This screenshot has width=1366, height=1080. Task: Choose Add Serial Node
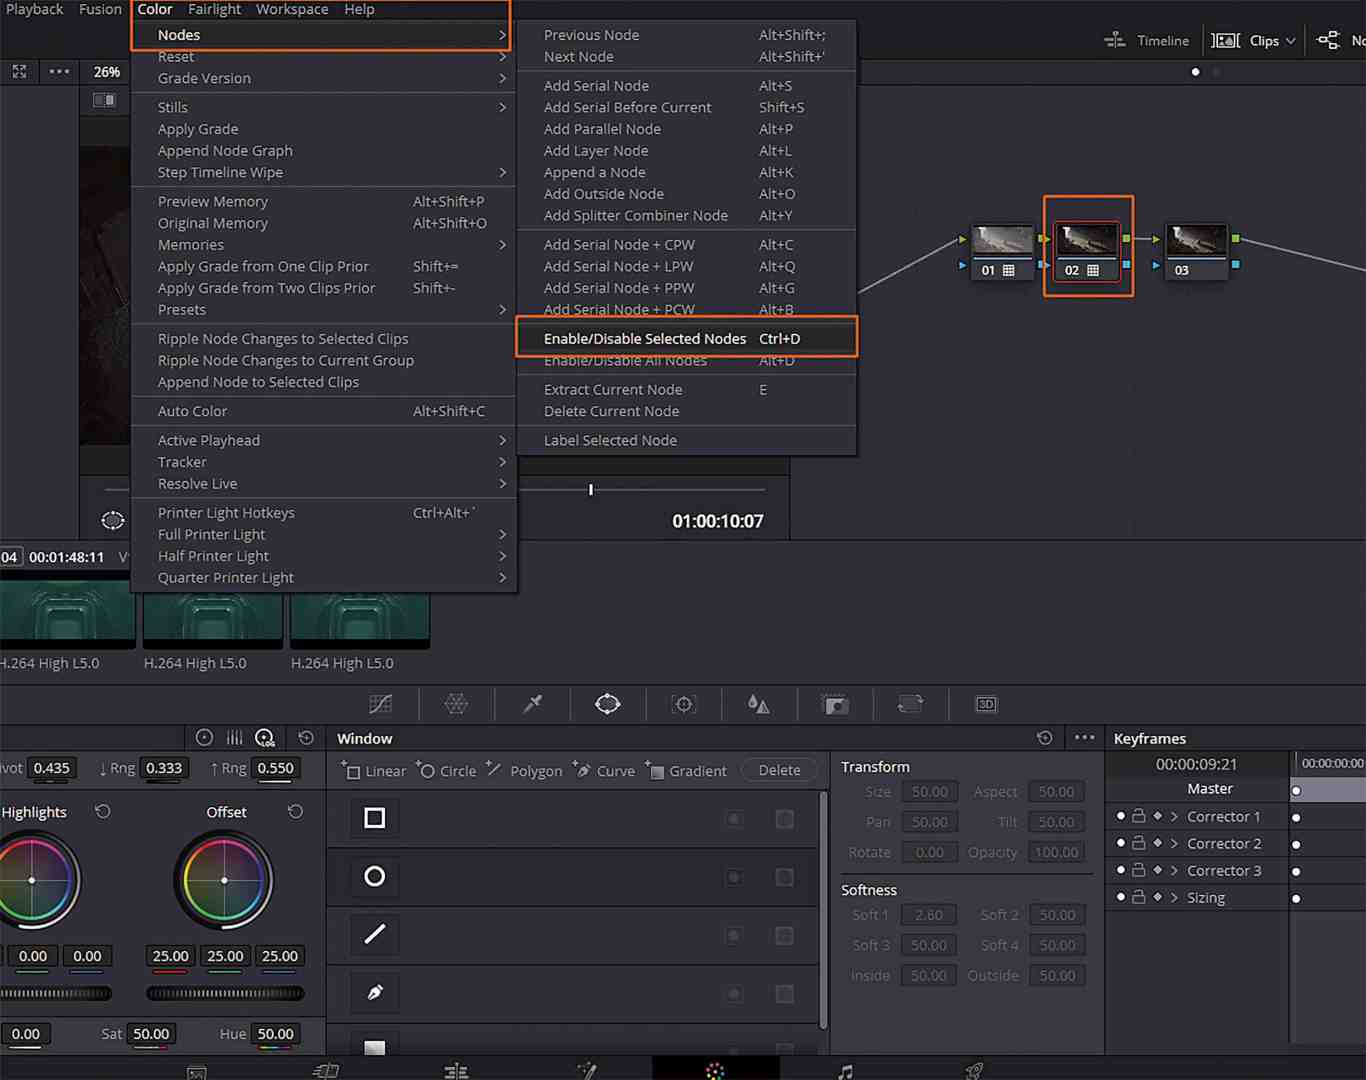(686, 86)
